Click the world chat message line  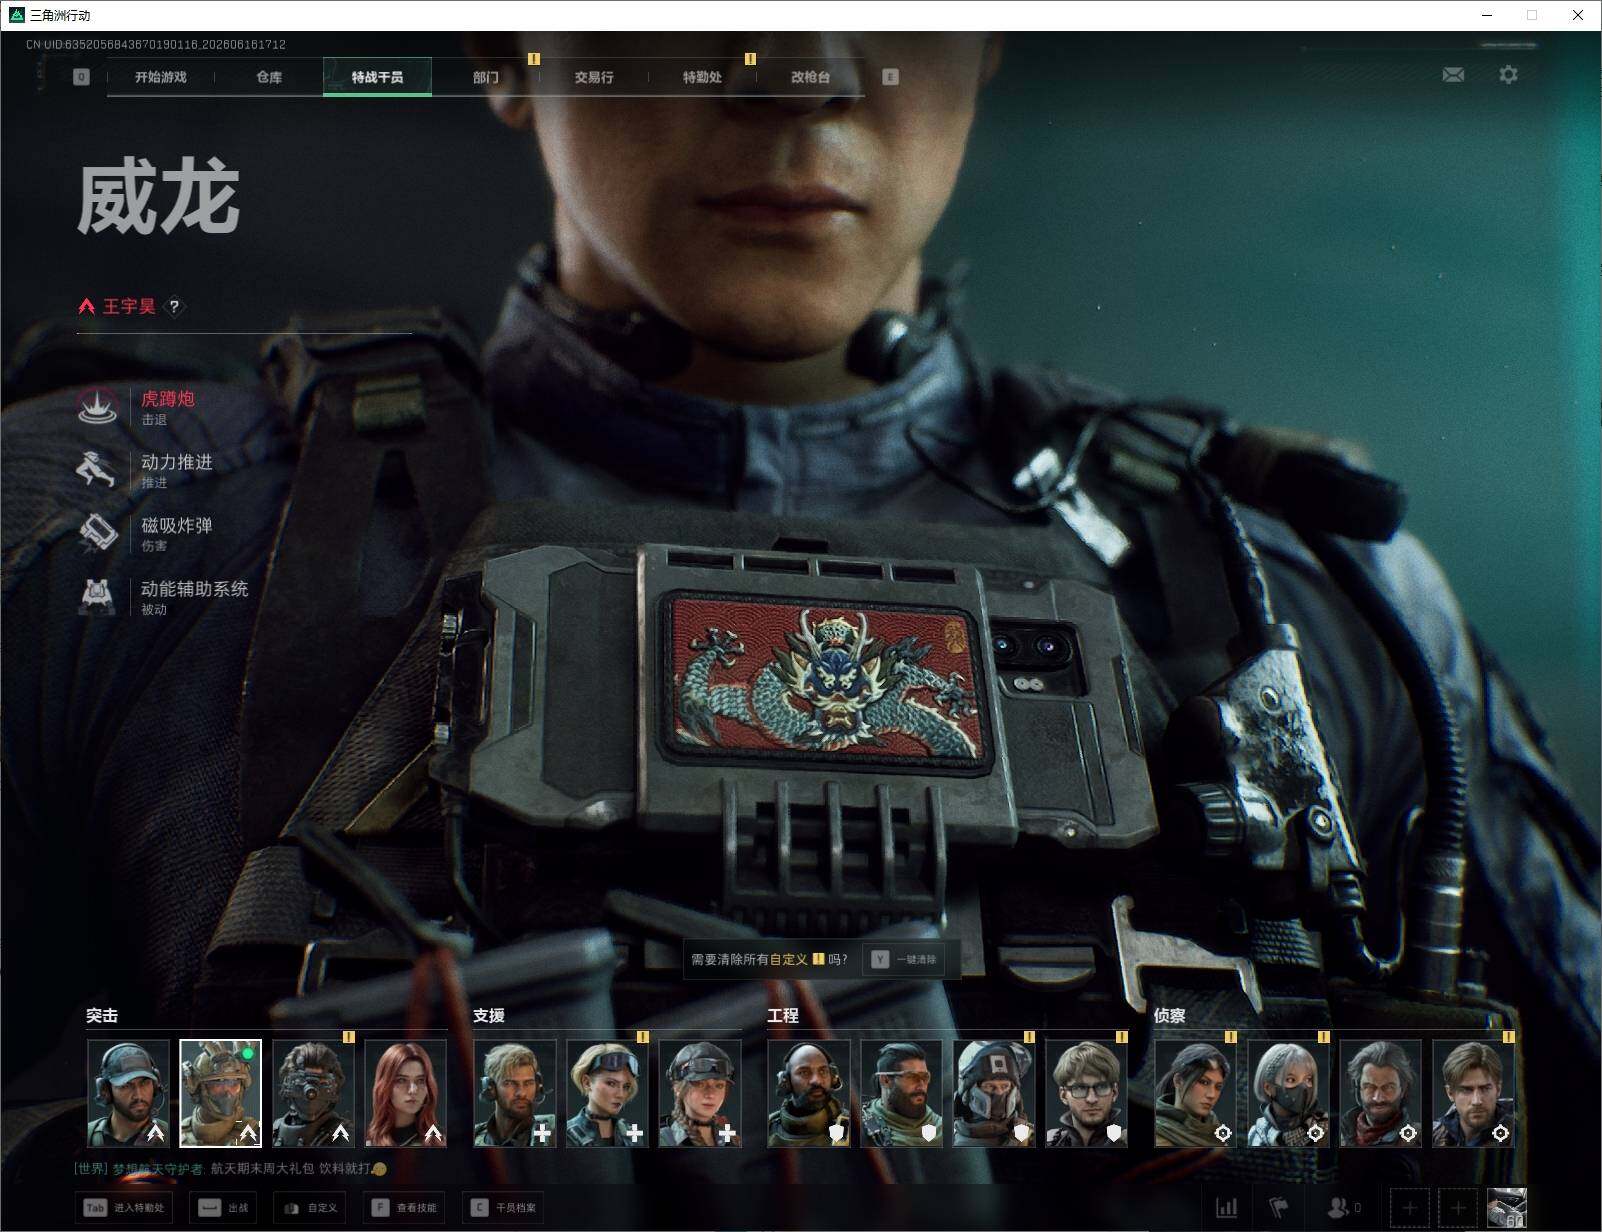230,1168
